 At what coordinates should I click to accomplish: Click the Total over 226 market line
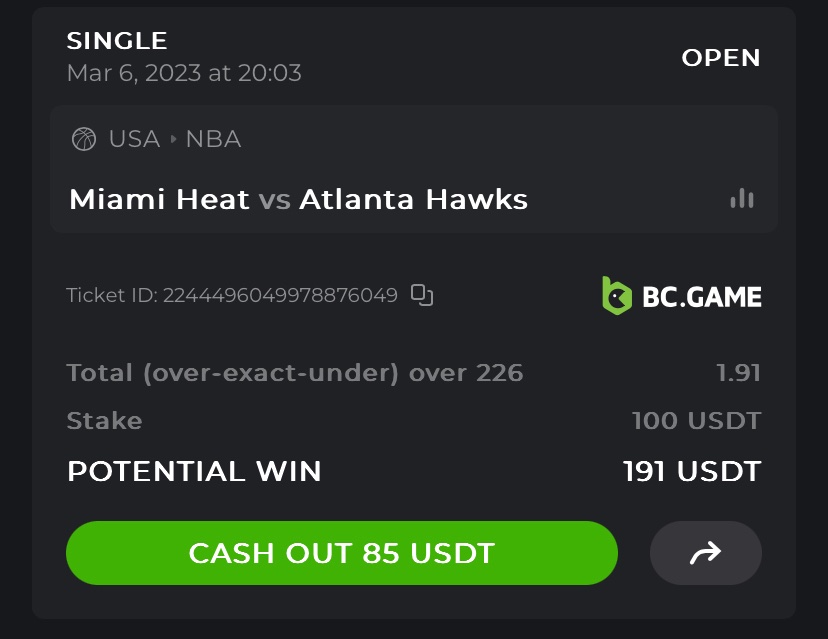[x=294, y=373]
